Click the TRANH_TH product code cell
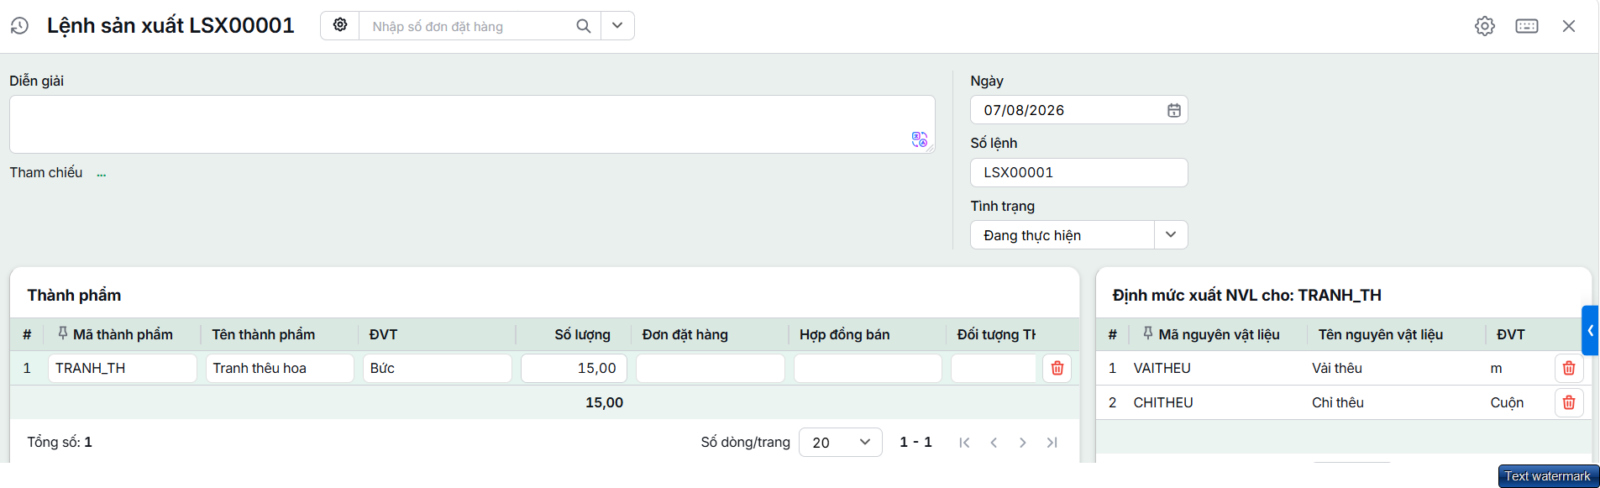Viewport: 1600px width, 488px height. click(122, 368)
